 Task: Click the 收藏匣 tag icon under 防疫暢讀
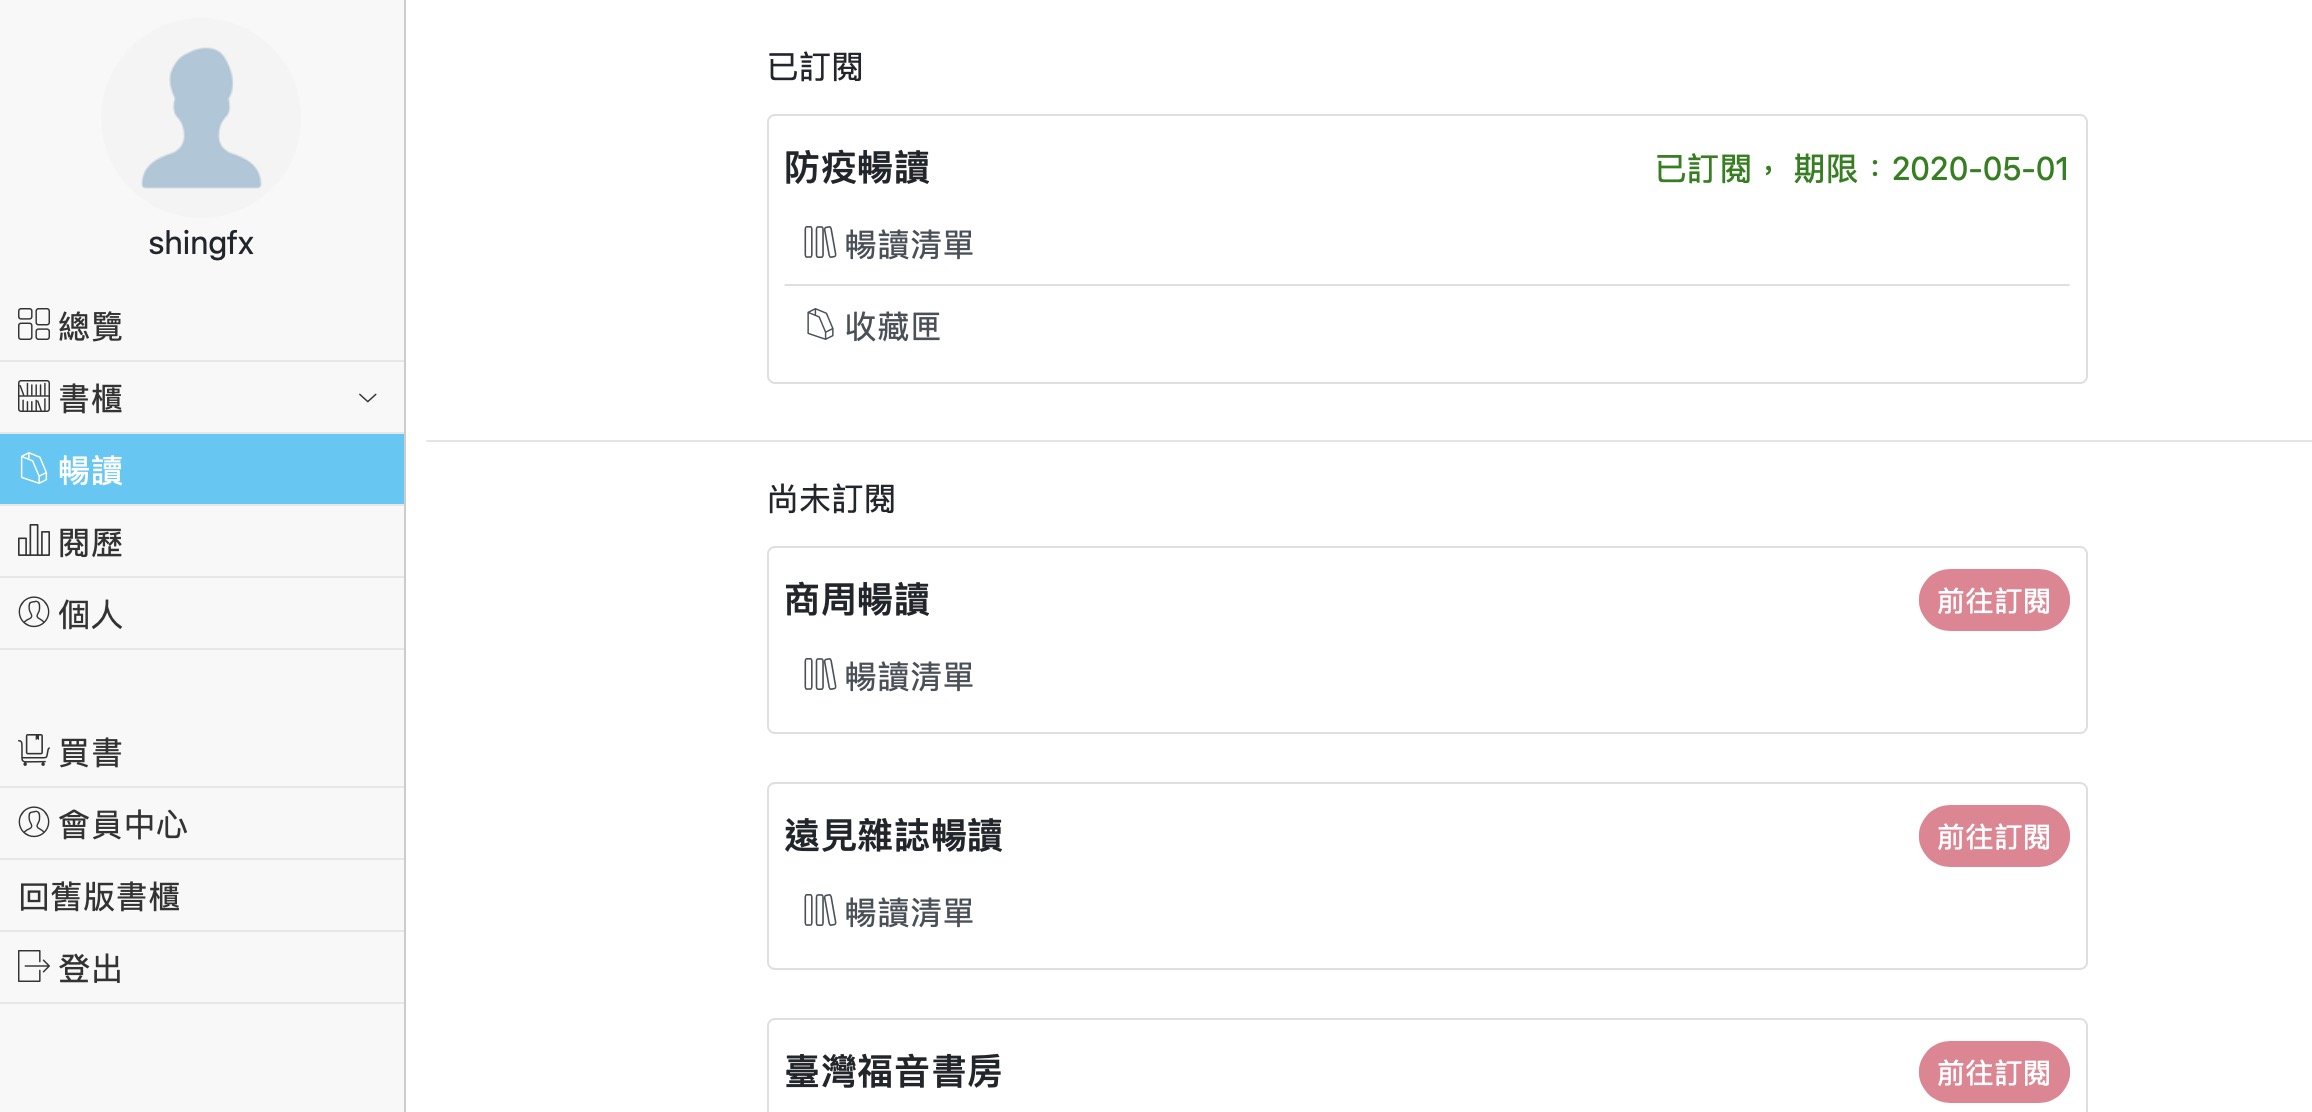pyautogui.click(x=820, y=324)
